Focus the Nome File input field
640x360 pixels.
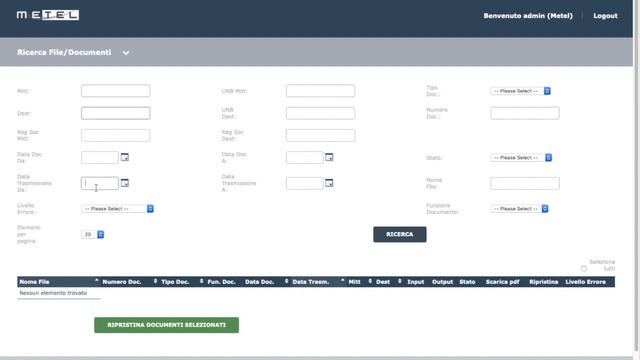click(525, 183)
